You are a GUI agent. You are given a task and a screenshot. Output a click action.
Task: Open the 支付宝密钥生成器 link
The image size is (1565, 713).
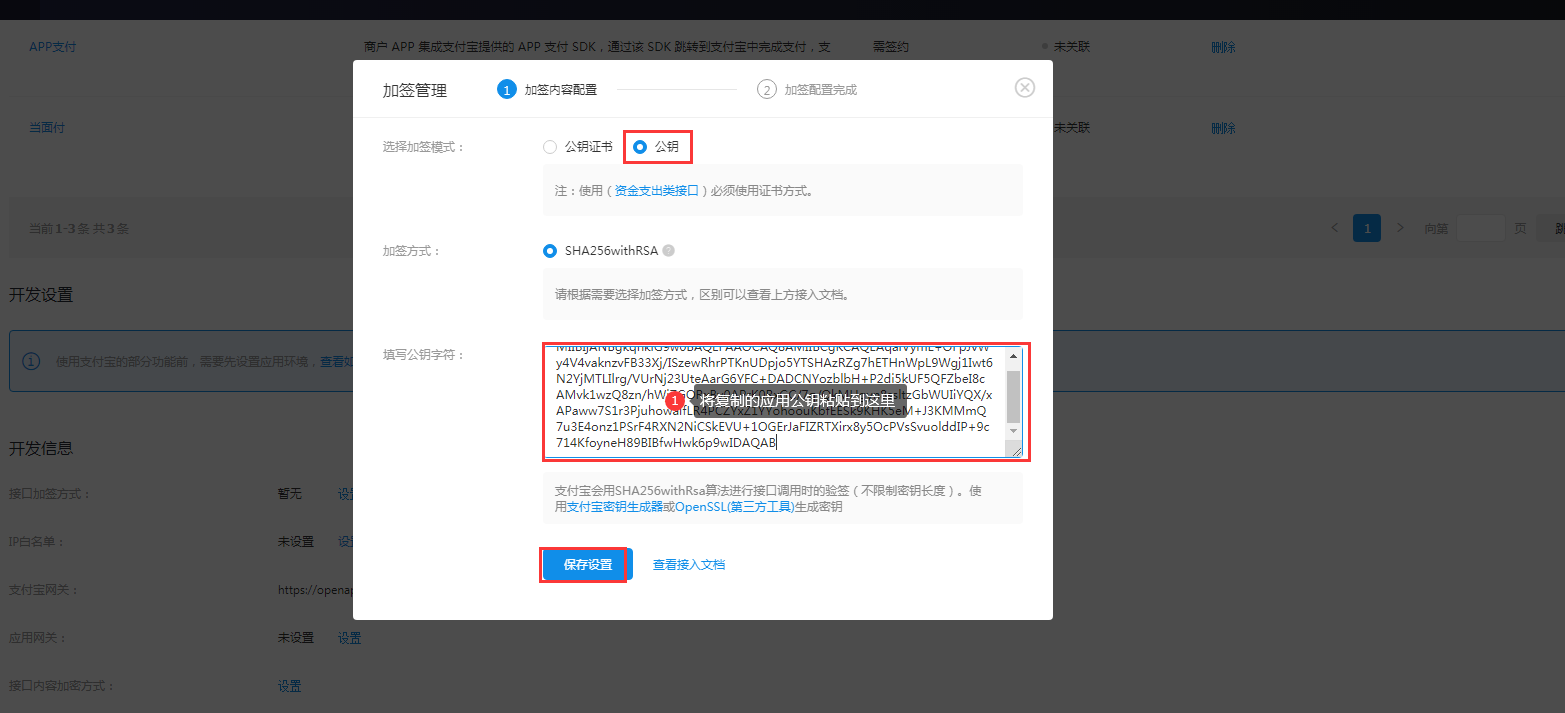(x=615, y=507)
